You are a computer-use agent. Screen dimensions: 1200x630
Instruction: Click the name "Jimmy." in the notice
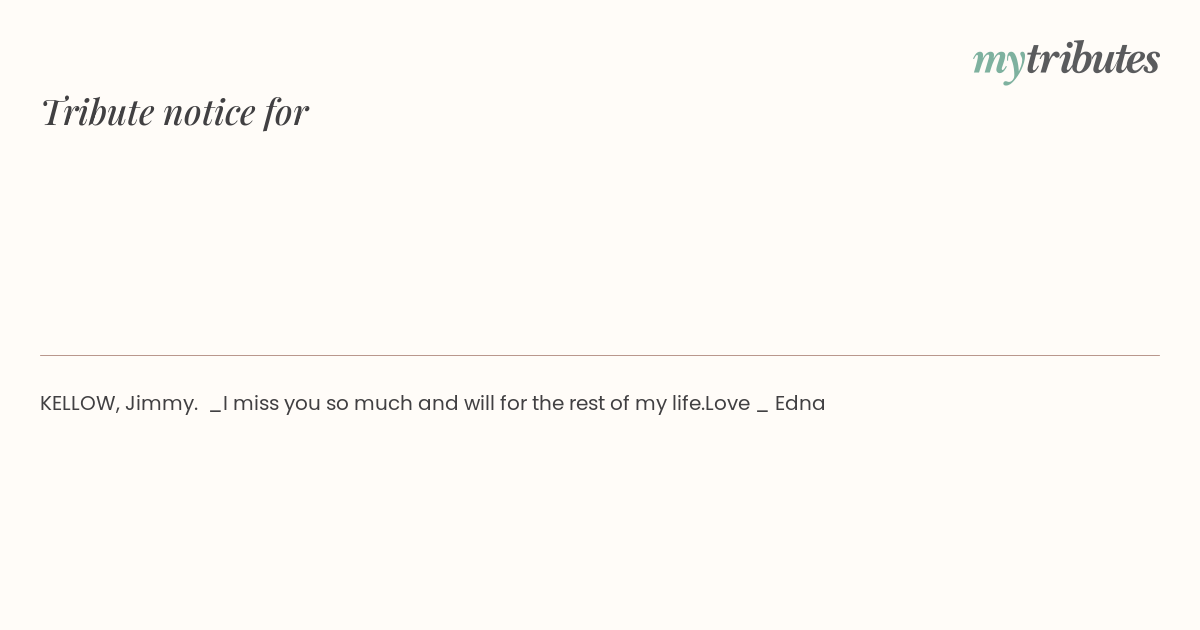tap(161, 404)
